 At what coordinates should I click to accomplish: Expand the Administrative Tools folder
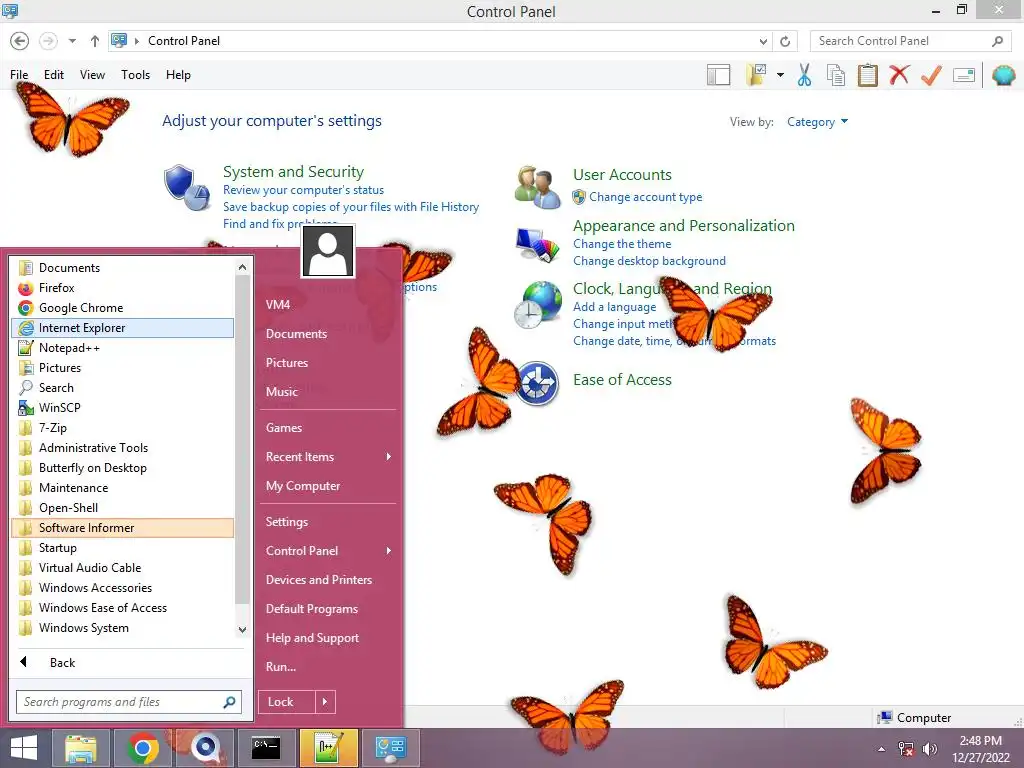point(123,448)
